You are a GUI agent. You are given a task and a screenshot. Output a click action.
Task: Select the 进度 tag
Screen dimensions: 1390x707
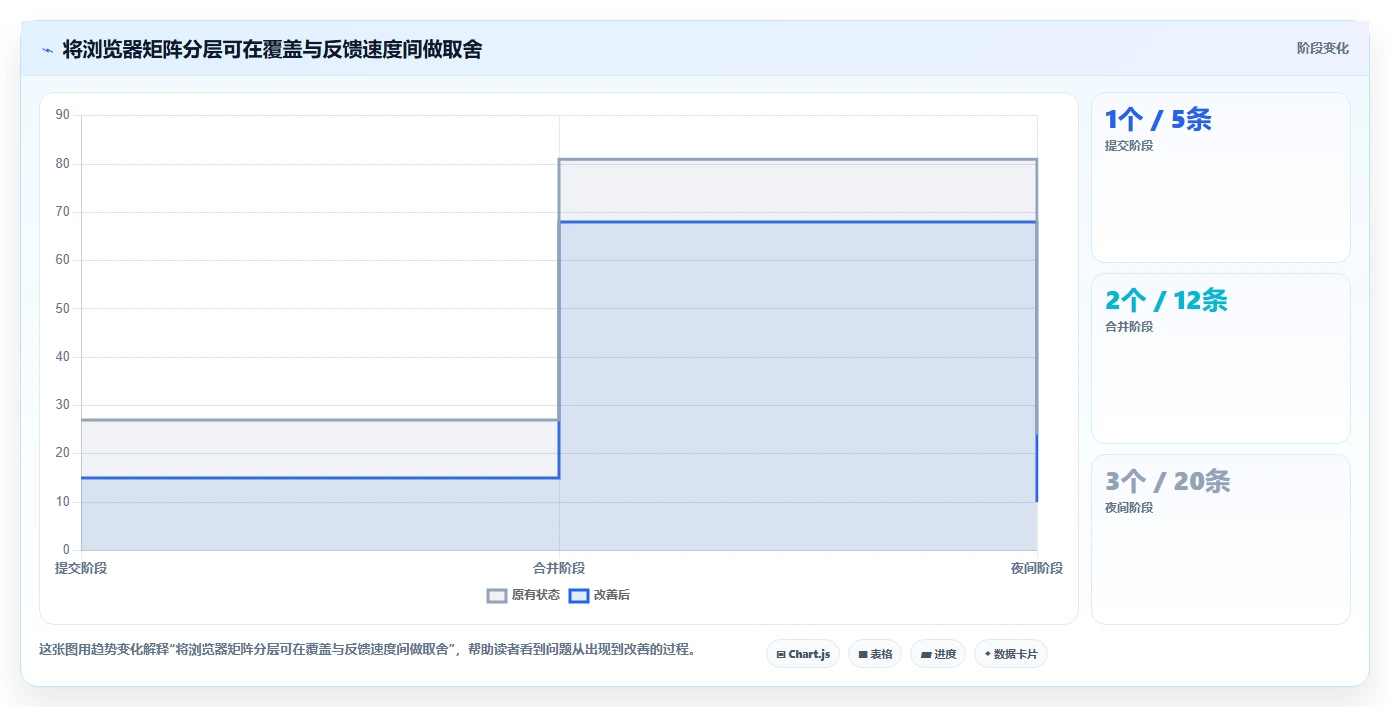(938, 654)
